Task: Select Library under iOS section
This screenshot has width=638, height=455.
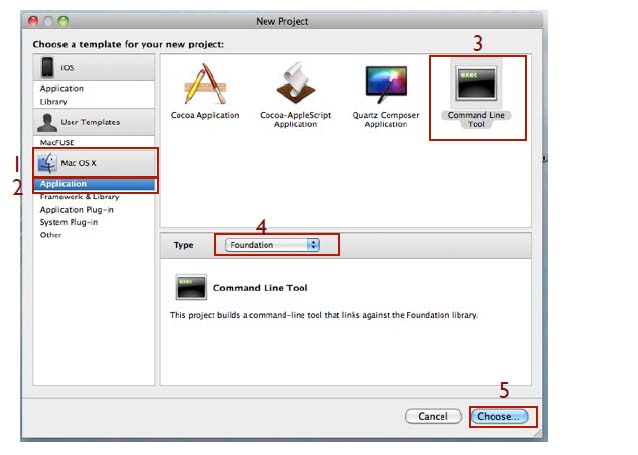Action: (53, 102)
